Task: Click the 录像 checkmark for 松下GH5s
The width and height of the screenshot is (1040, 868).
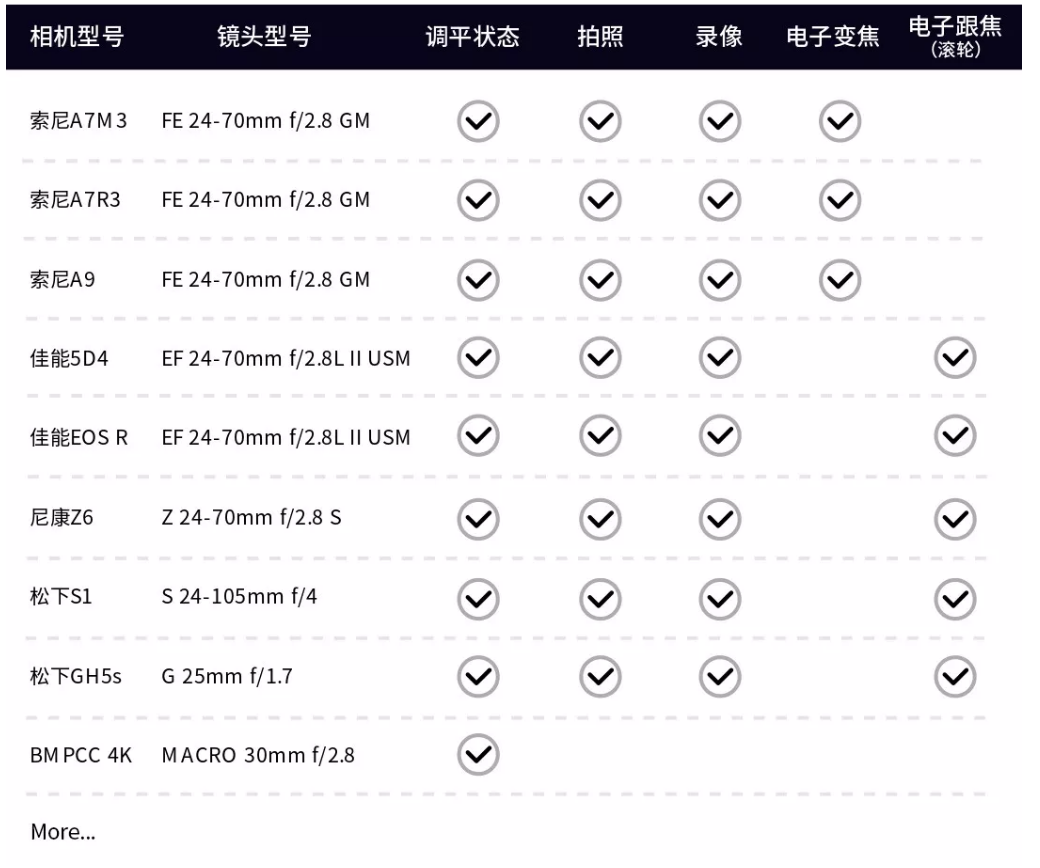Action: pos(720,676)
